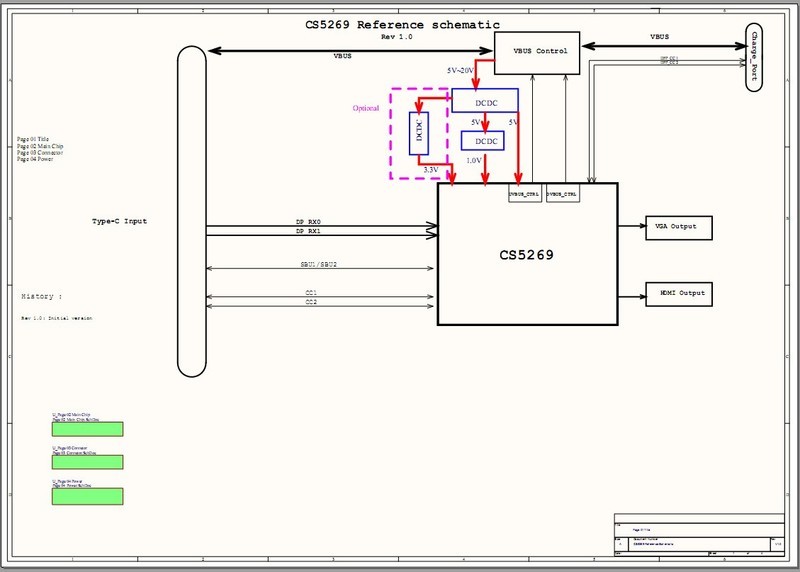This screenshot has height=572, width=800.
Task: Click the tall Type-C Input connector shape
Action: [190, 210]
